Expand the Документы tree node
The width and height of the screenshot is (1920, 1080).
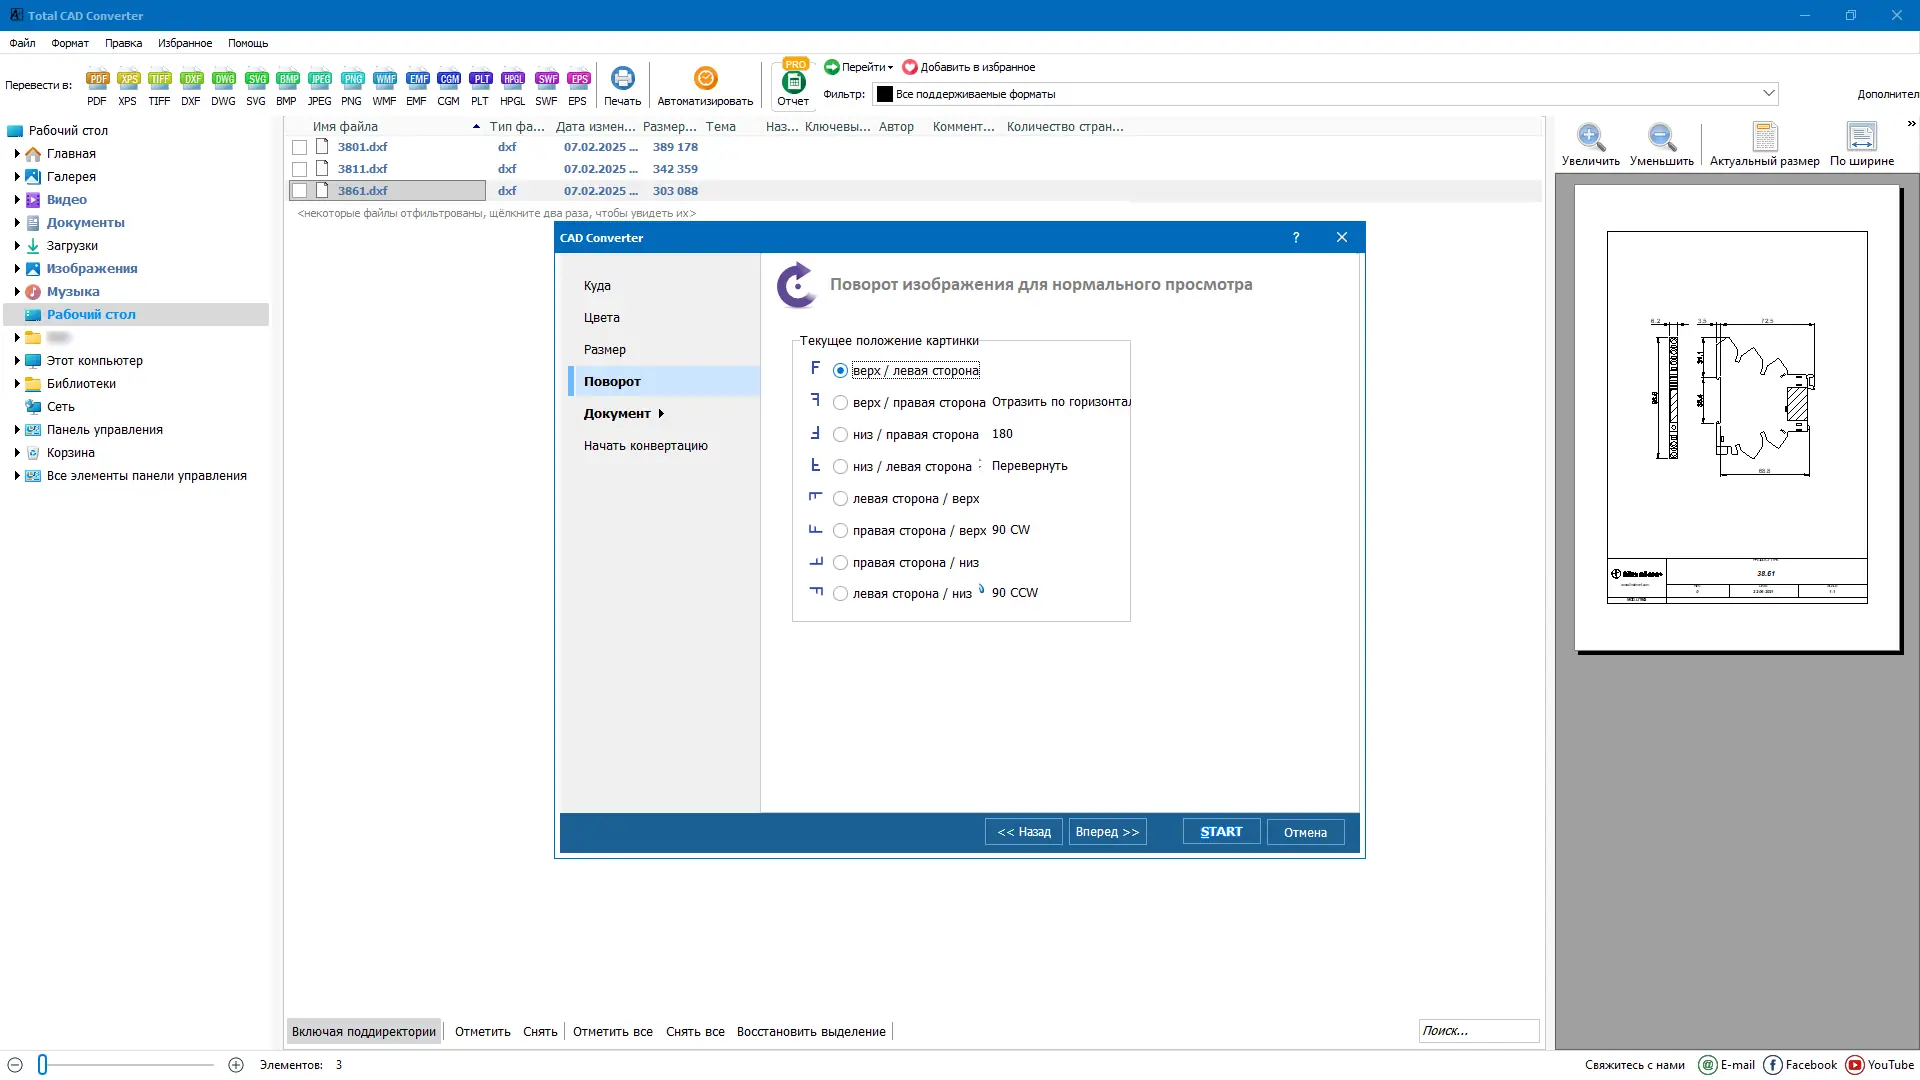coord(17,223)
